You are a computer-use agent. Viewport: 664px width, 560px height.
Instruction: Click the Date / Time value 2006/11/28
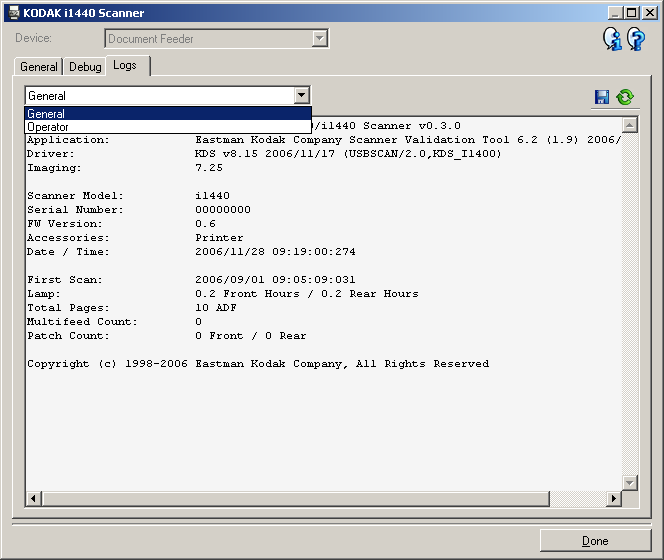click(x=230, y=252)
